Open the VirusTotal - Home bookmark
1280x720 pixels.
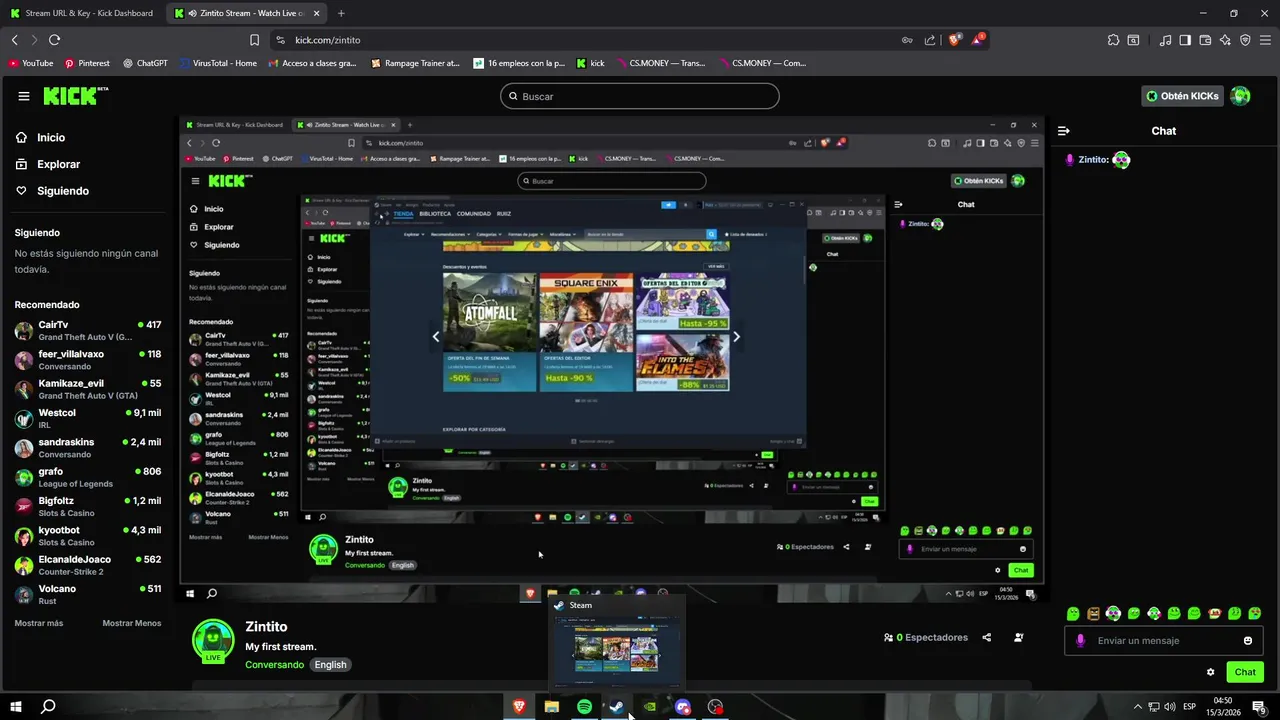click(218, 63)
